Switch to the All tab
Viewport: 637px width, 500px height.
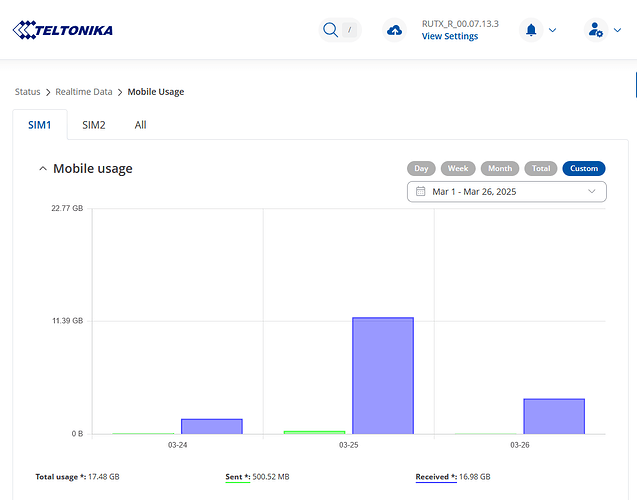[140, 125]
